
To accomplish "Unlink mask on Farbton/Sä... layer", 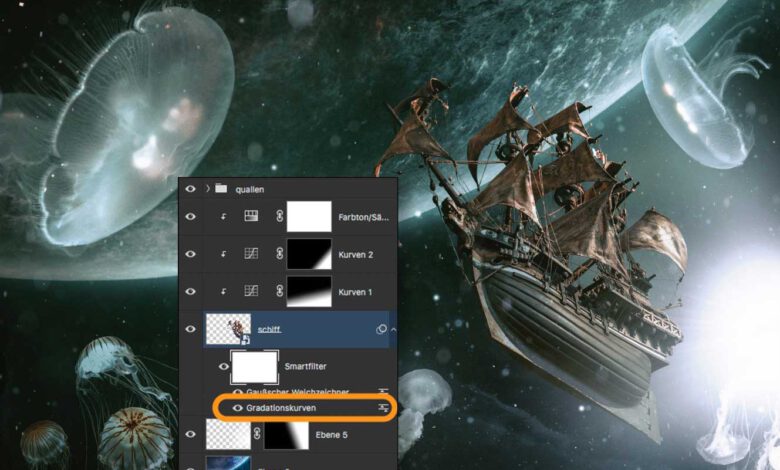I will (280, 216).
